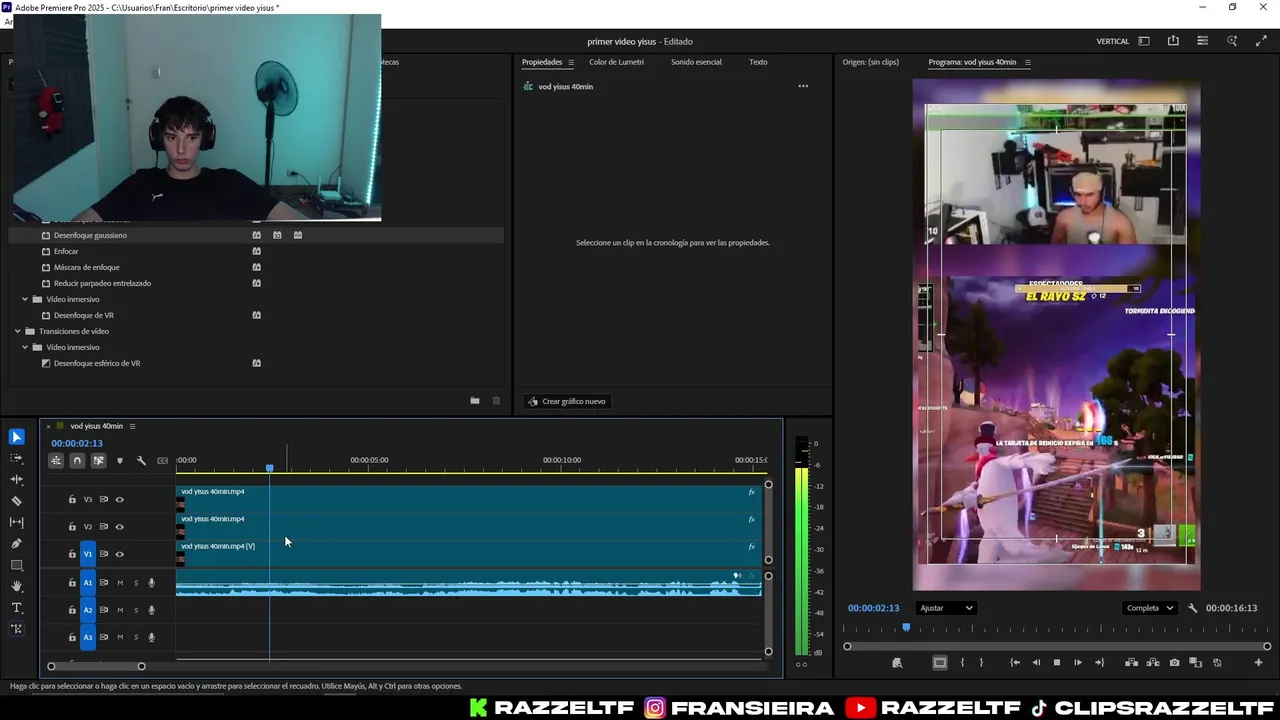1280x720 pixels.
Task: Add a marker in the timeline
Action: click(120, 461)
